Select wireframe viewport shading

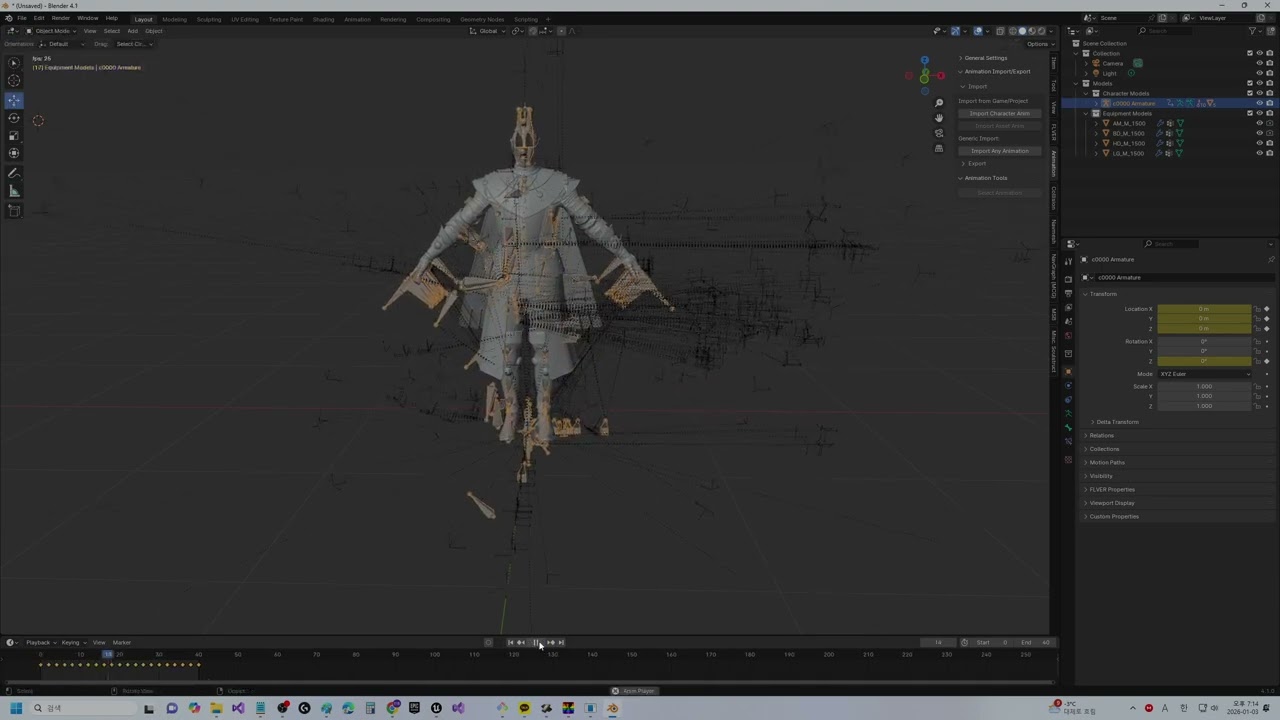[1011, 31]
